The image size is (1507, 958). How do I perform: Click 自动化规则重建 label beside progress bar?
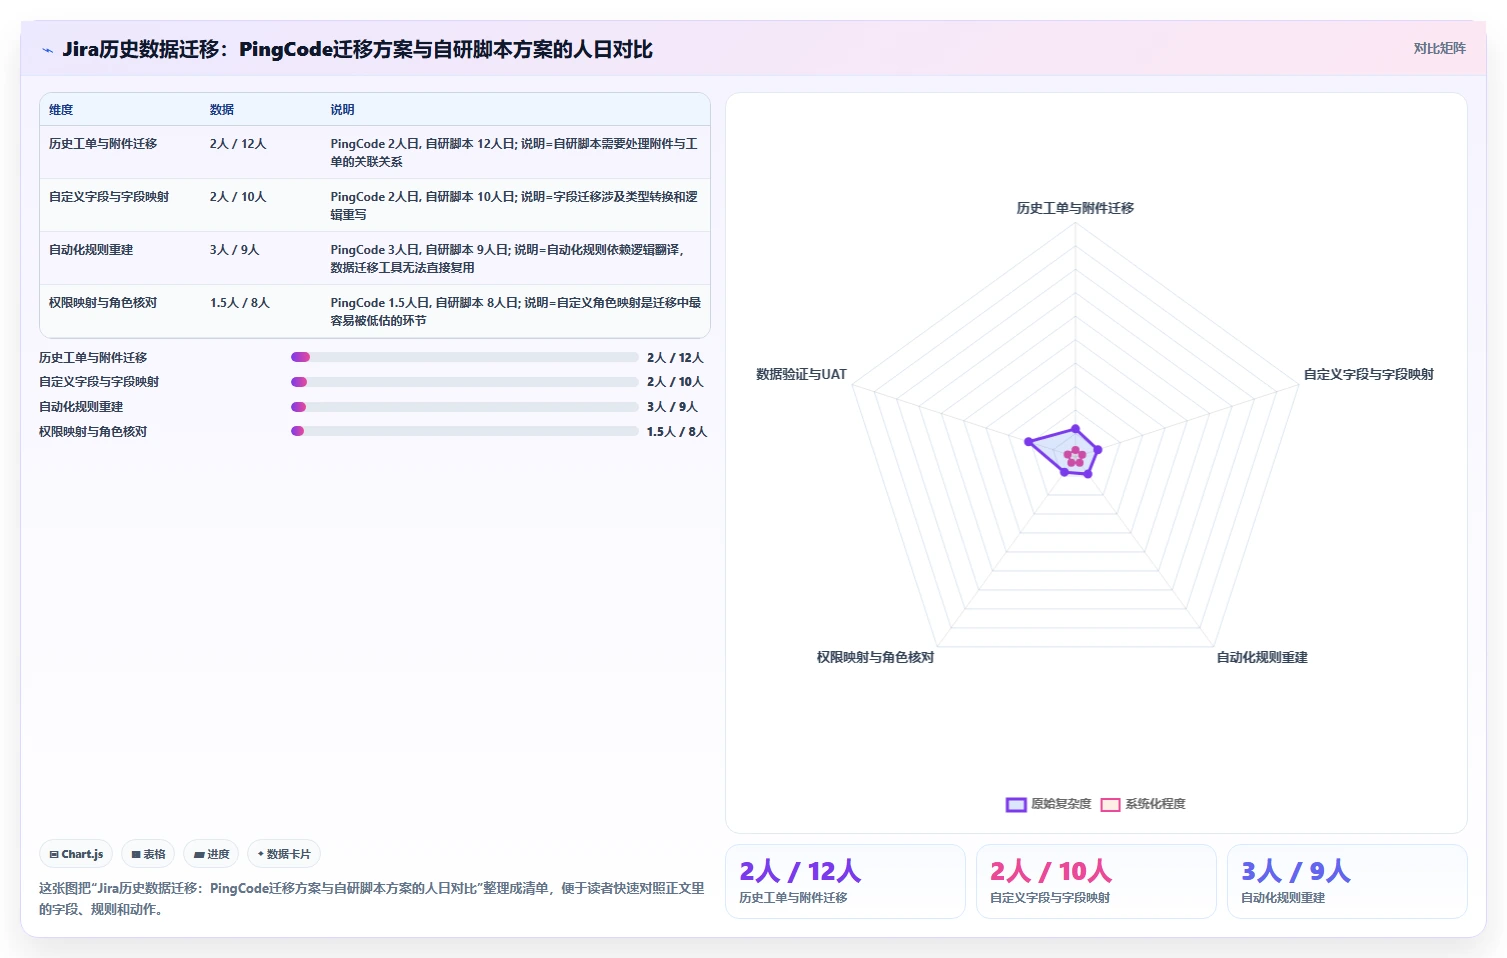pos(81,407)
